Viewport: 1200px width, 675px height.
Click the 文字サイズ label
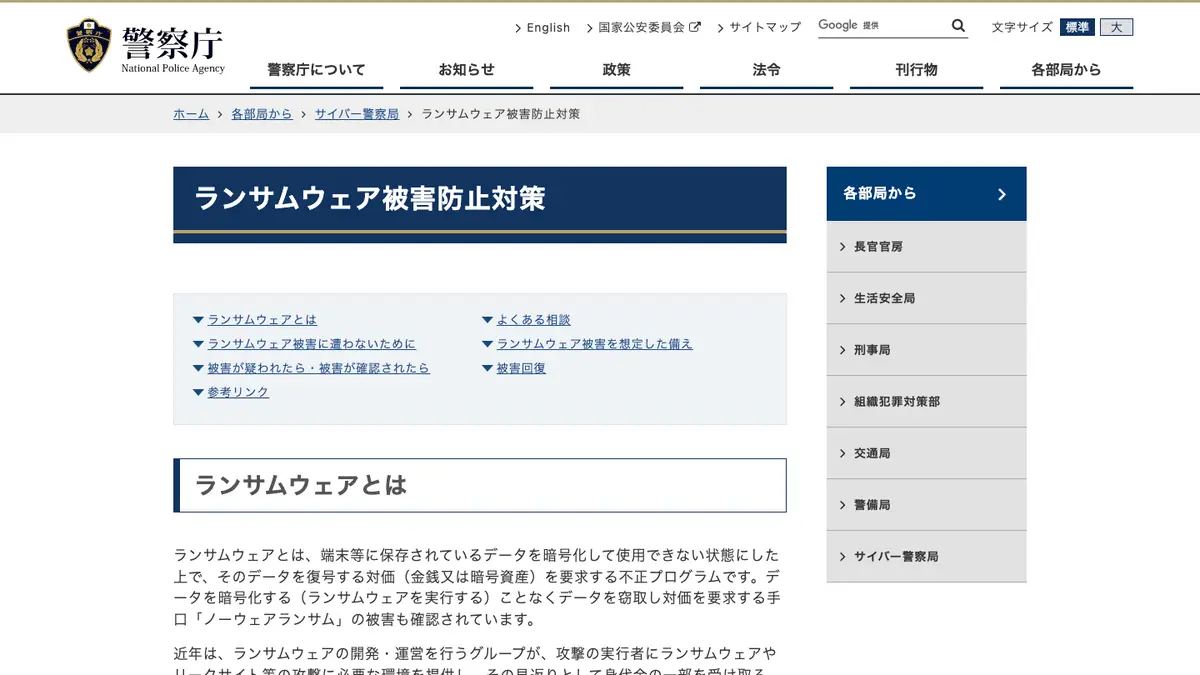1022,27
